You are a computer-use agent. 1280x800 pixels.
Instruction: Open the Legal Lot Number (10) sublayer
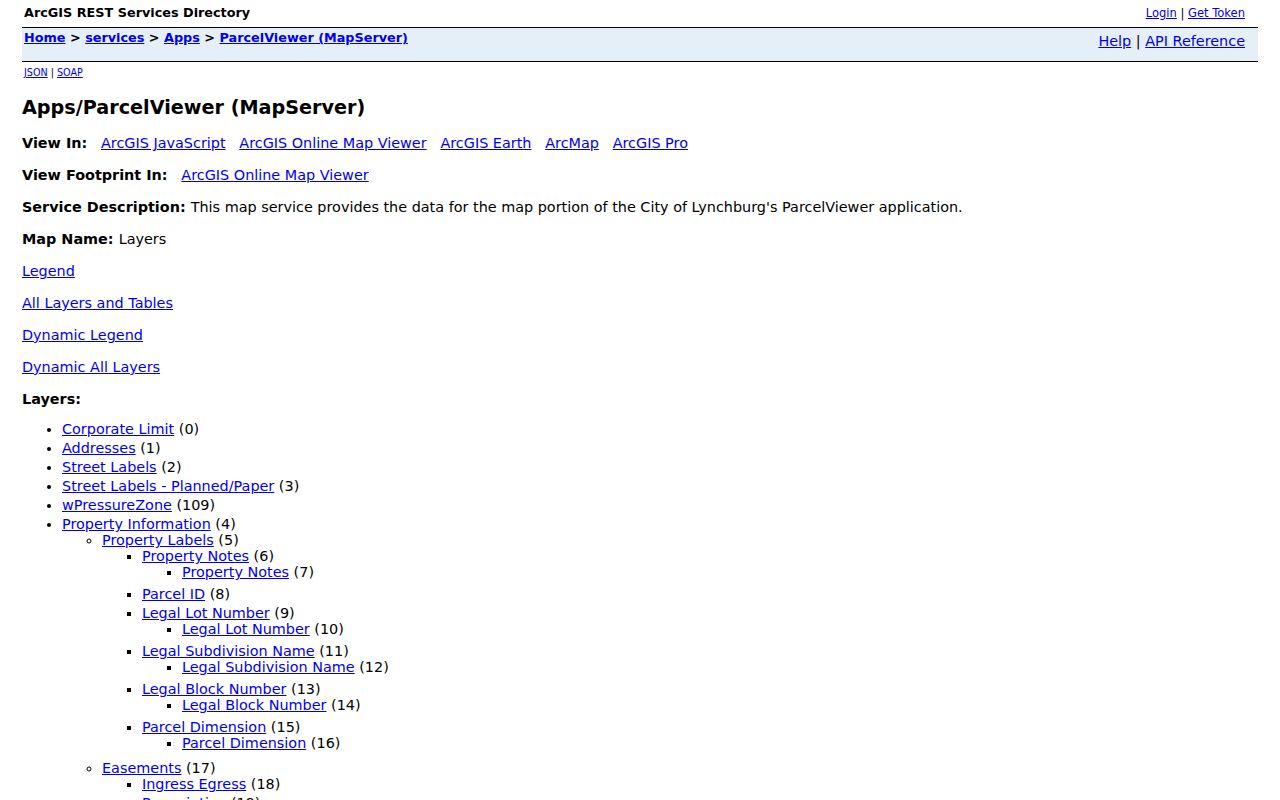[x=246, y=629]
